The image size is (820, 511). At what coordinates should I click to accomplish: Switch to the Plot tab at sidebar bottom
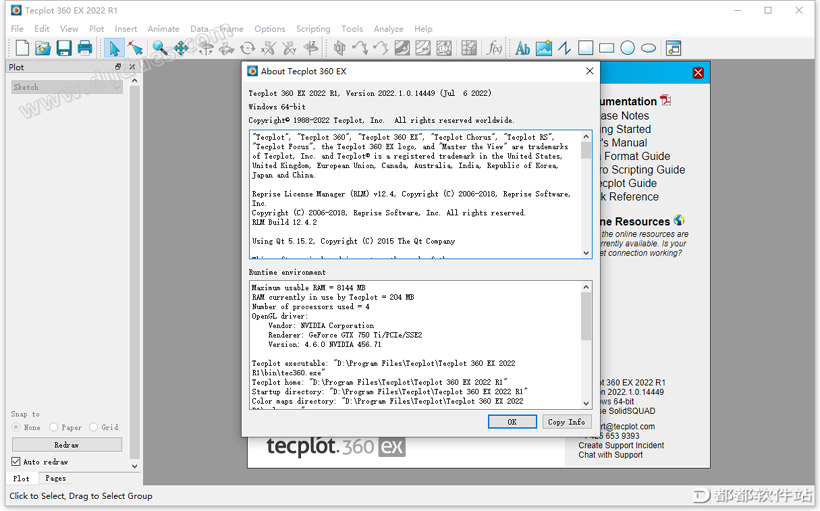(x=21, y=478)
